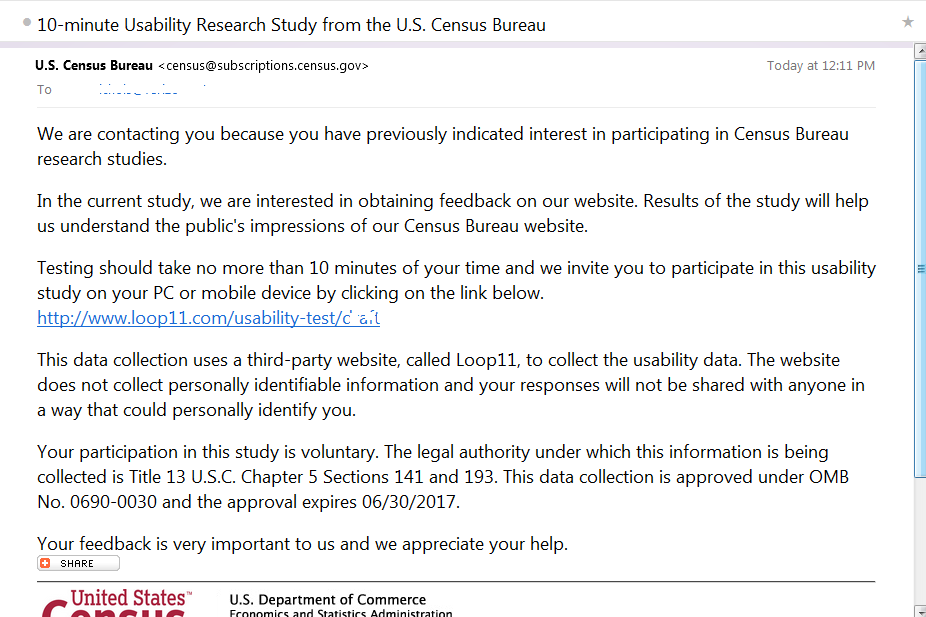This screenshot has width=926, height=617.
Task: Click the Economics and Statistics Administration text
Action: (340, 613)
